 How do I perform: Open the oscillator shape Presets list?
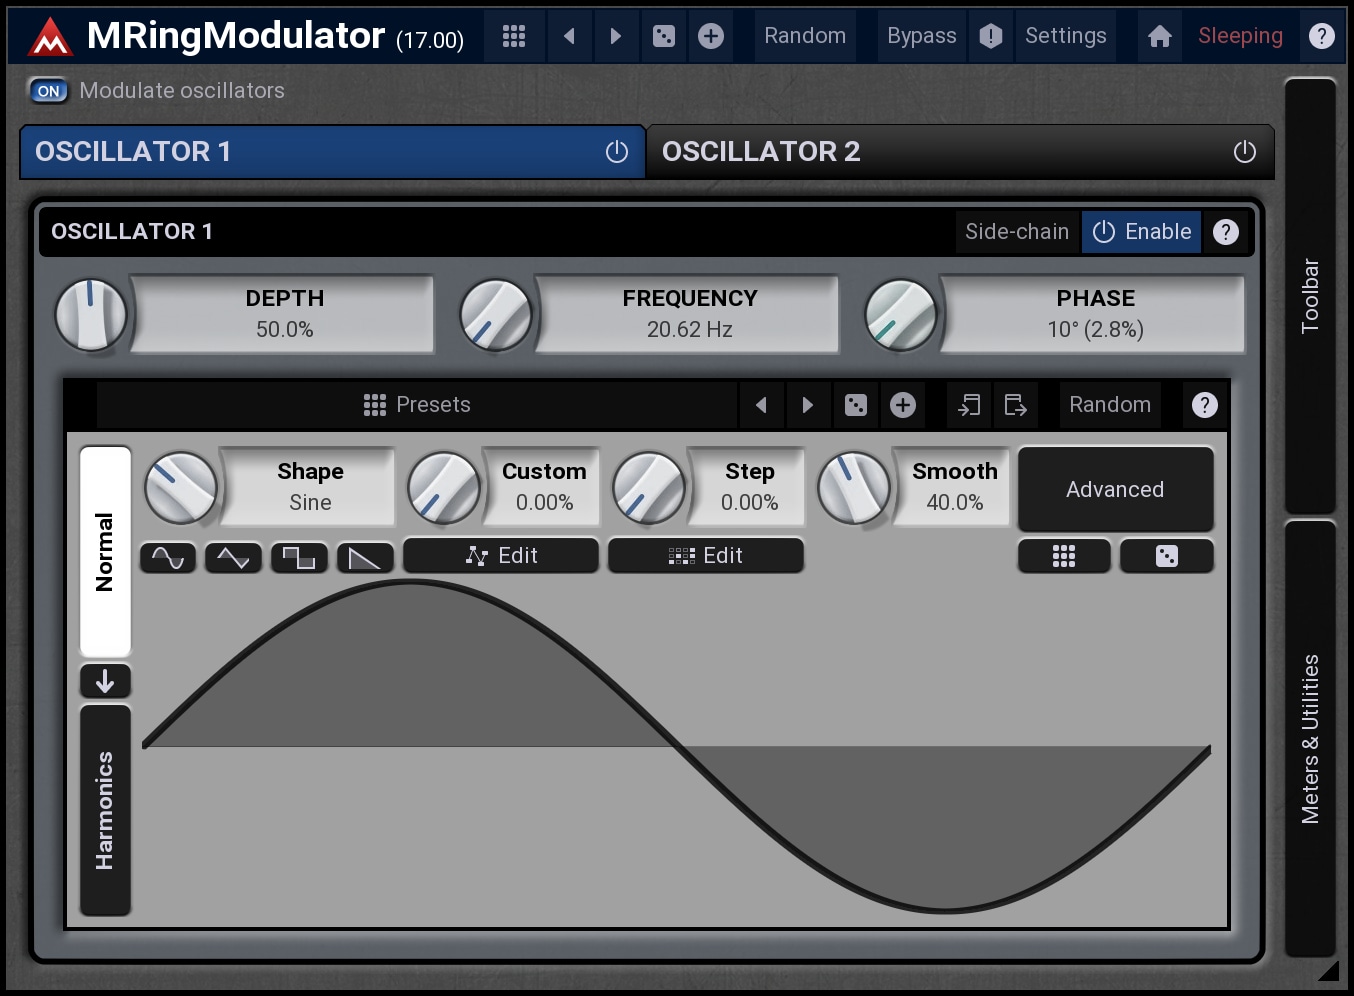417,405
